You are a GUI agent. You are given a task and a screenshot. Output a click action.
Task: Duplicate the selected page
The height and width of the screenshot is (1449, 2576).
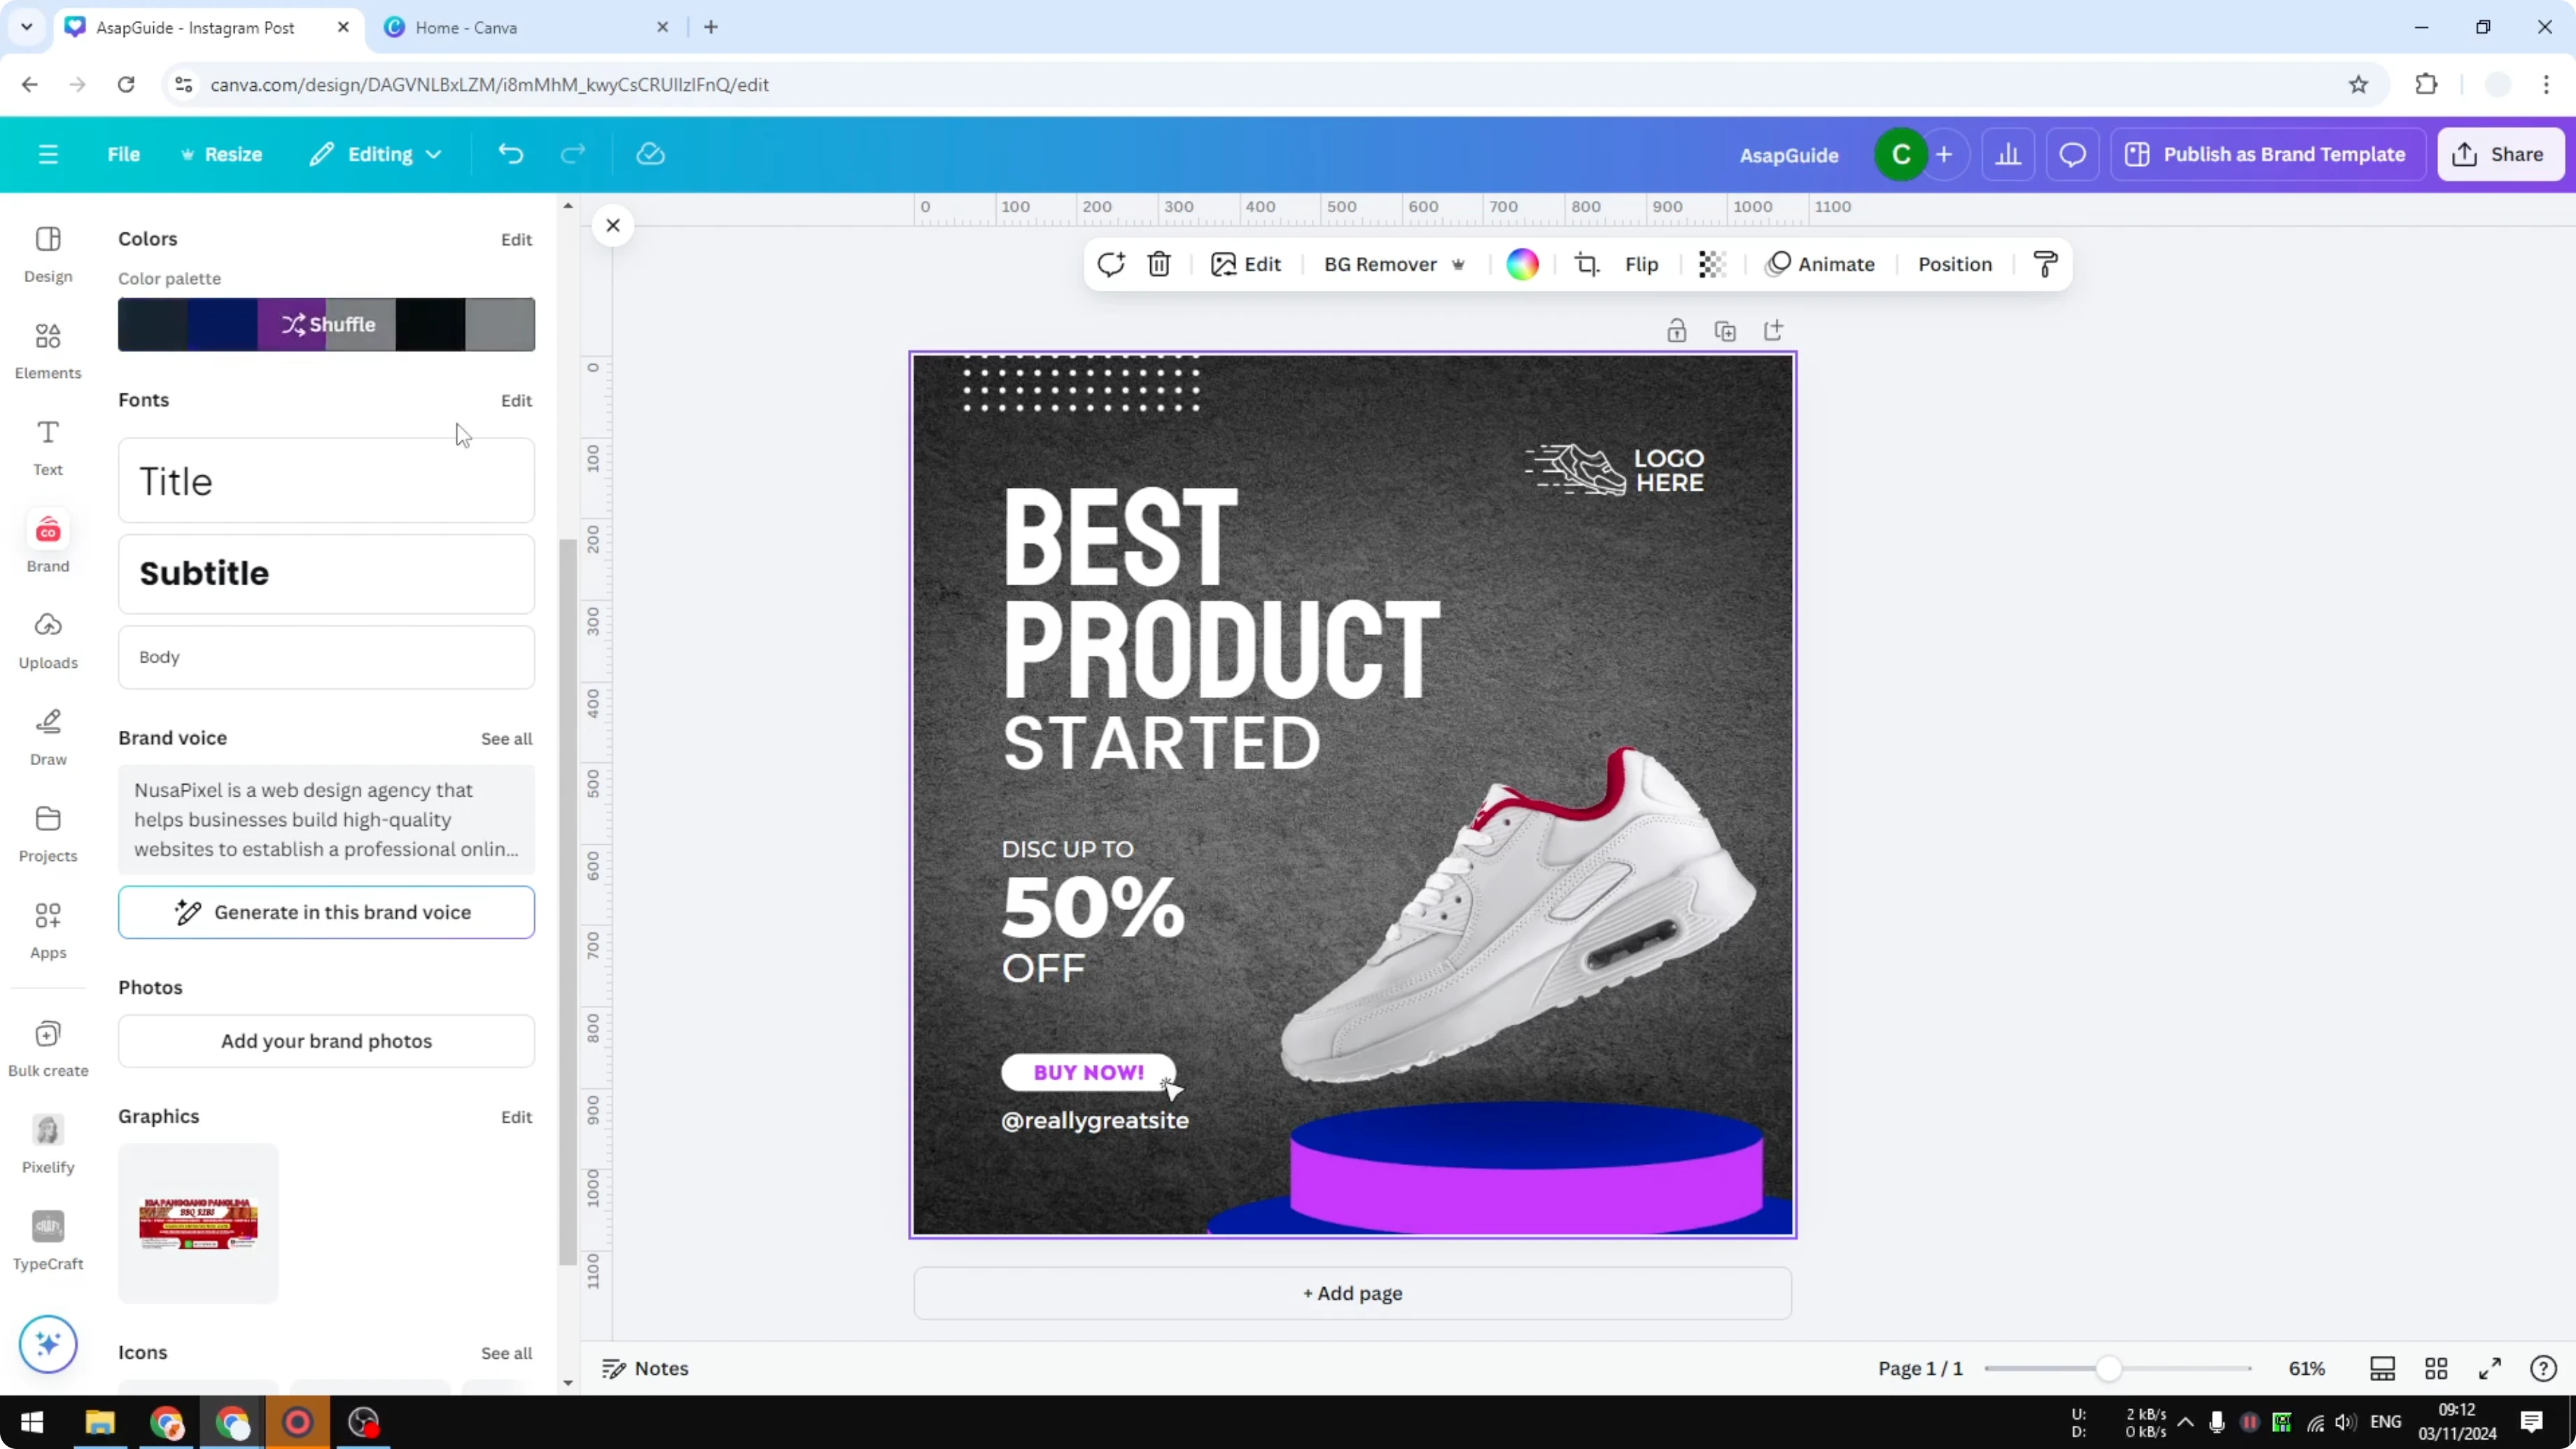1725,330
